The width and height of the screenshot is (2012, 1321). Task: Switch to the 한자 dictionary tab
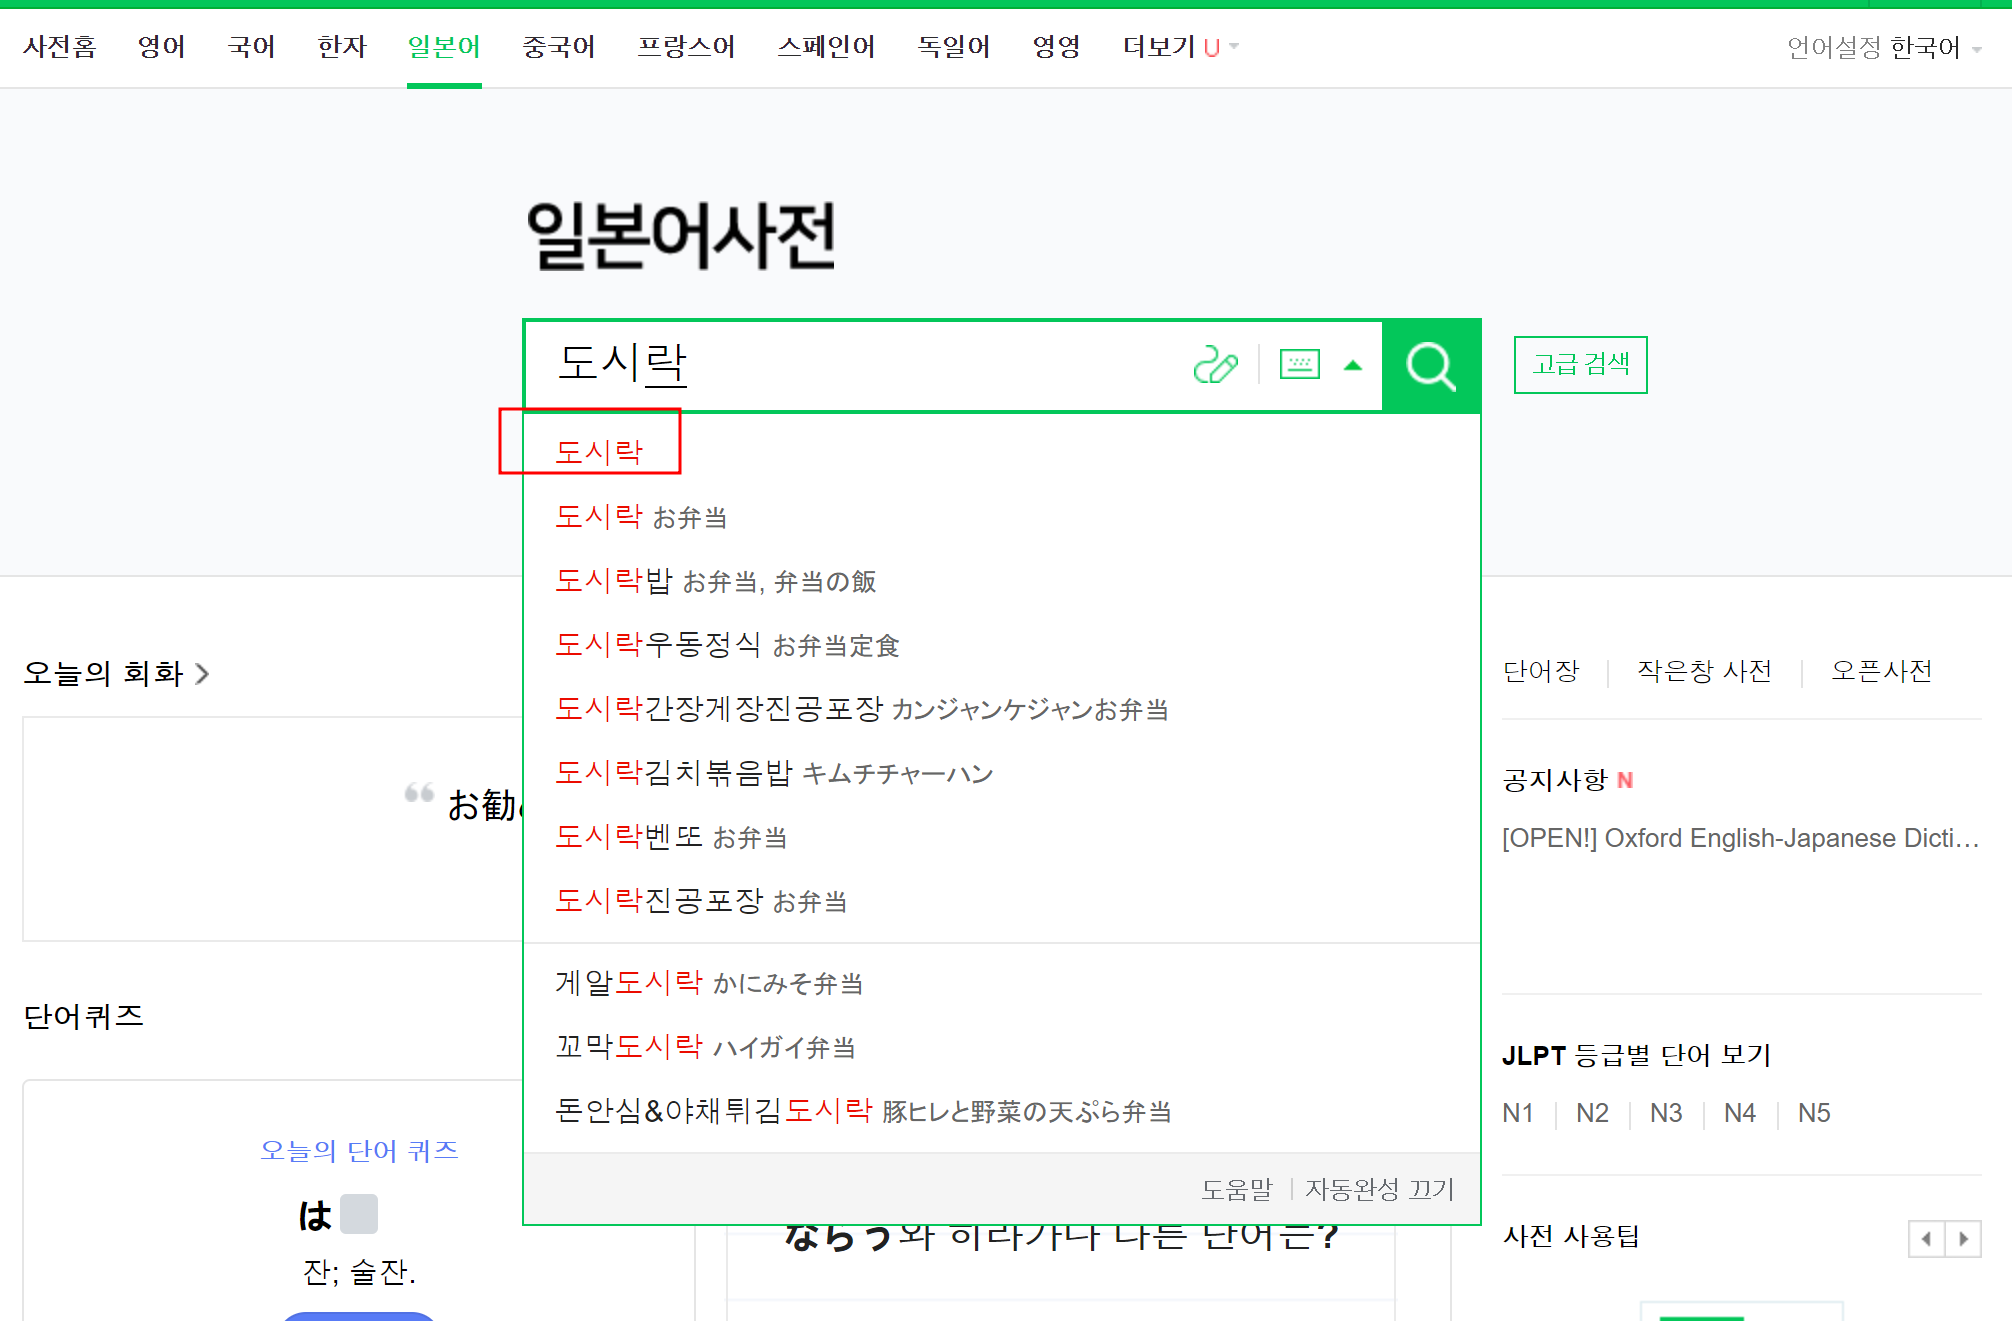click(342, 46)
